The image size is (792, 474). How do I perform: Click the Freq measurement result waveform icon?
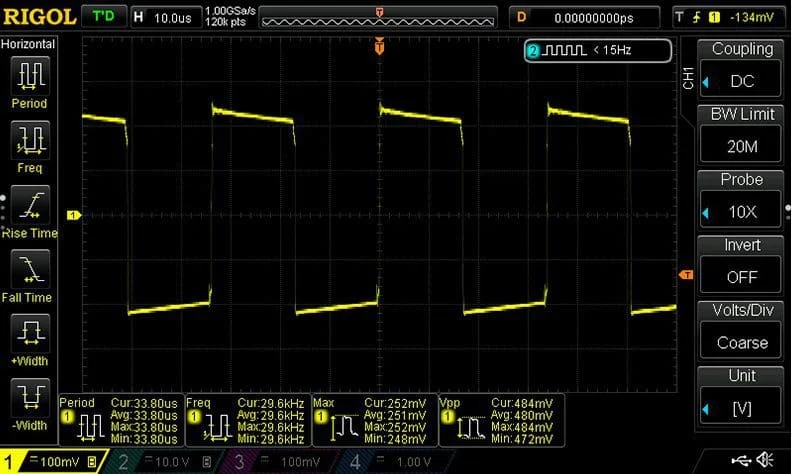(217, 428)
